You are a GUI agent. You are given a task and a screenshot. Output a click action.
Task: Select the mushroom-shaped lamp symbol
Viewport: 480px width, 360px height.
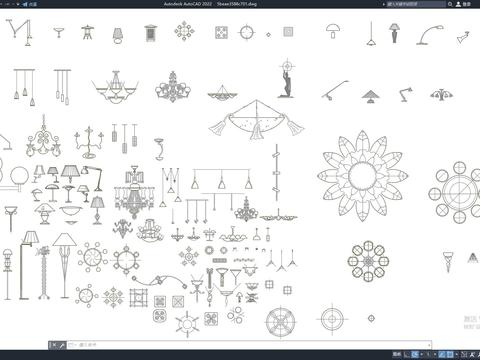click(x=333, y=30)
